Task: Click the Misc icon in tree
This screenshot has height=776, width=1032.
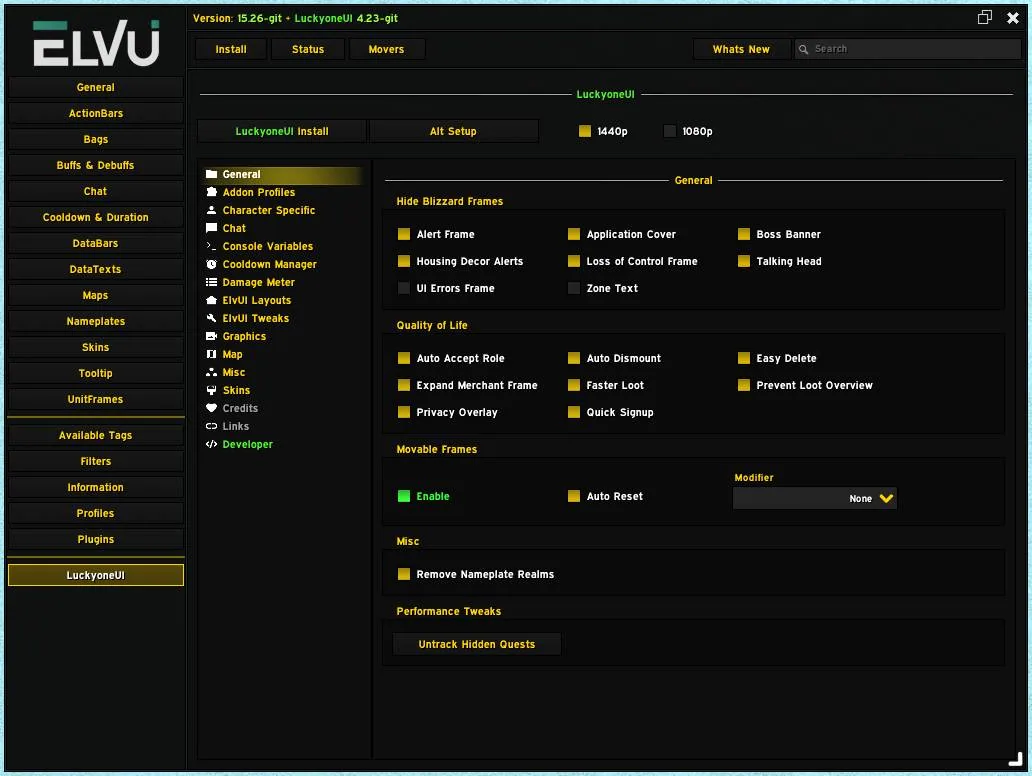Action: click(211, 372)
